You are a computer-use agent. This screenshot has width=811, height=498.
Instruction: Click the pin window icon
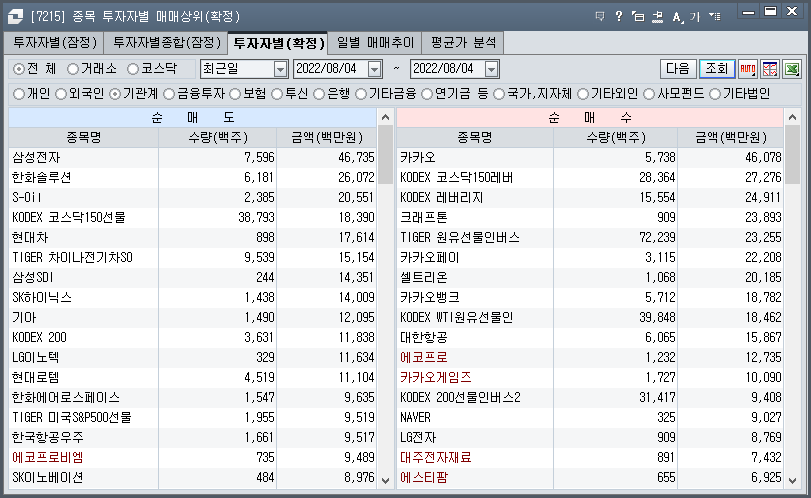coord(657,17)
